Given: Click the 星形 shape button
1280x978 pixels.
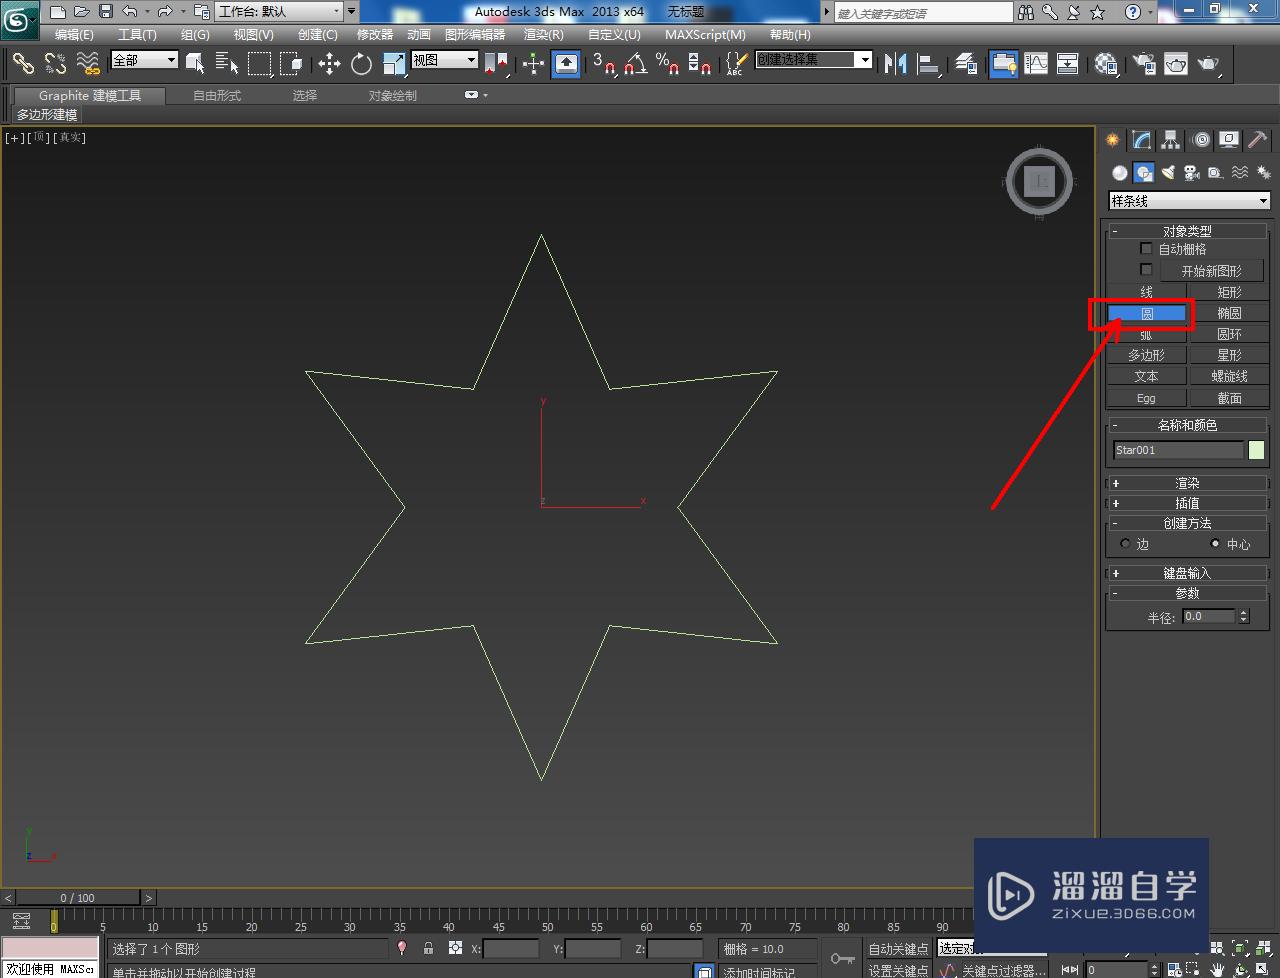Looking at the screenshot, I should 1229,355.
